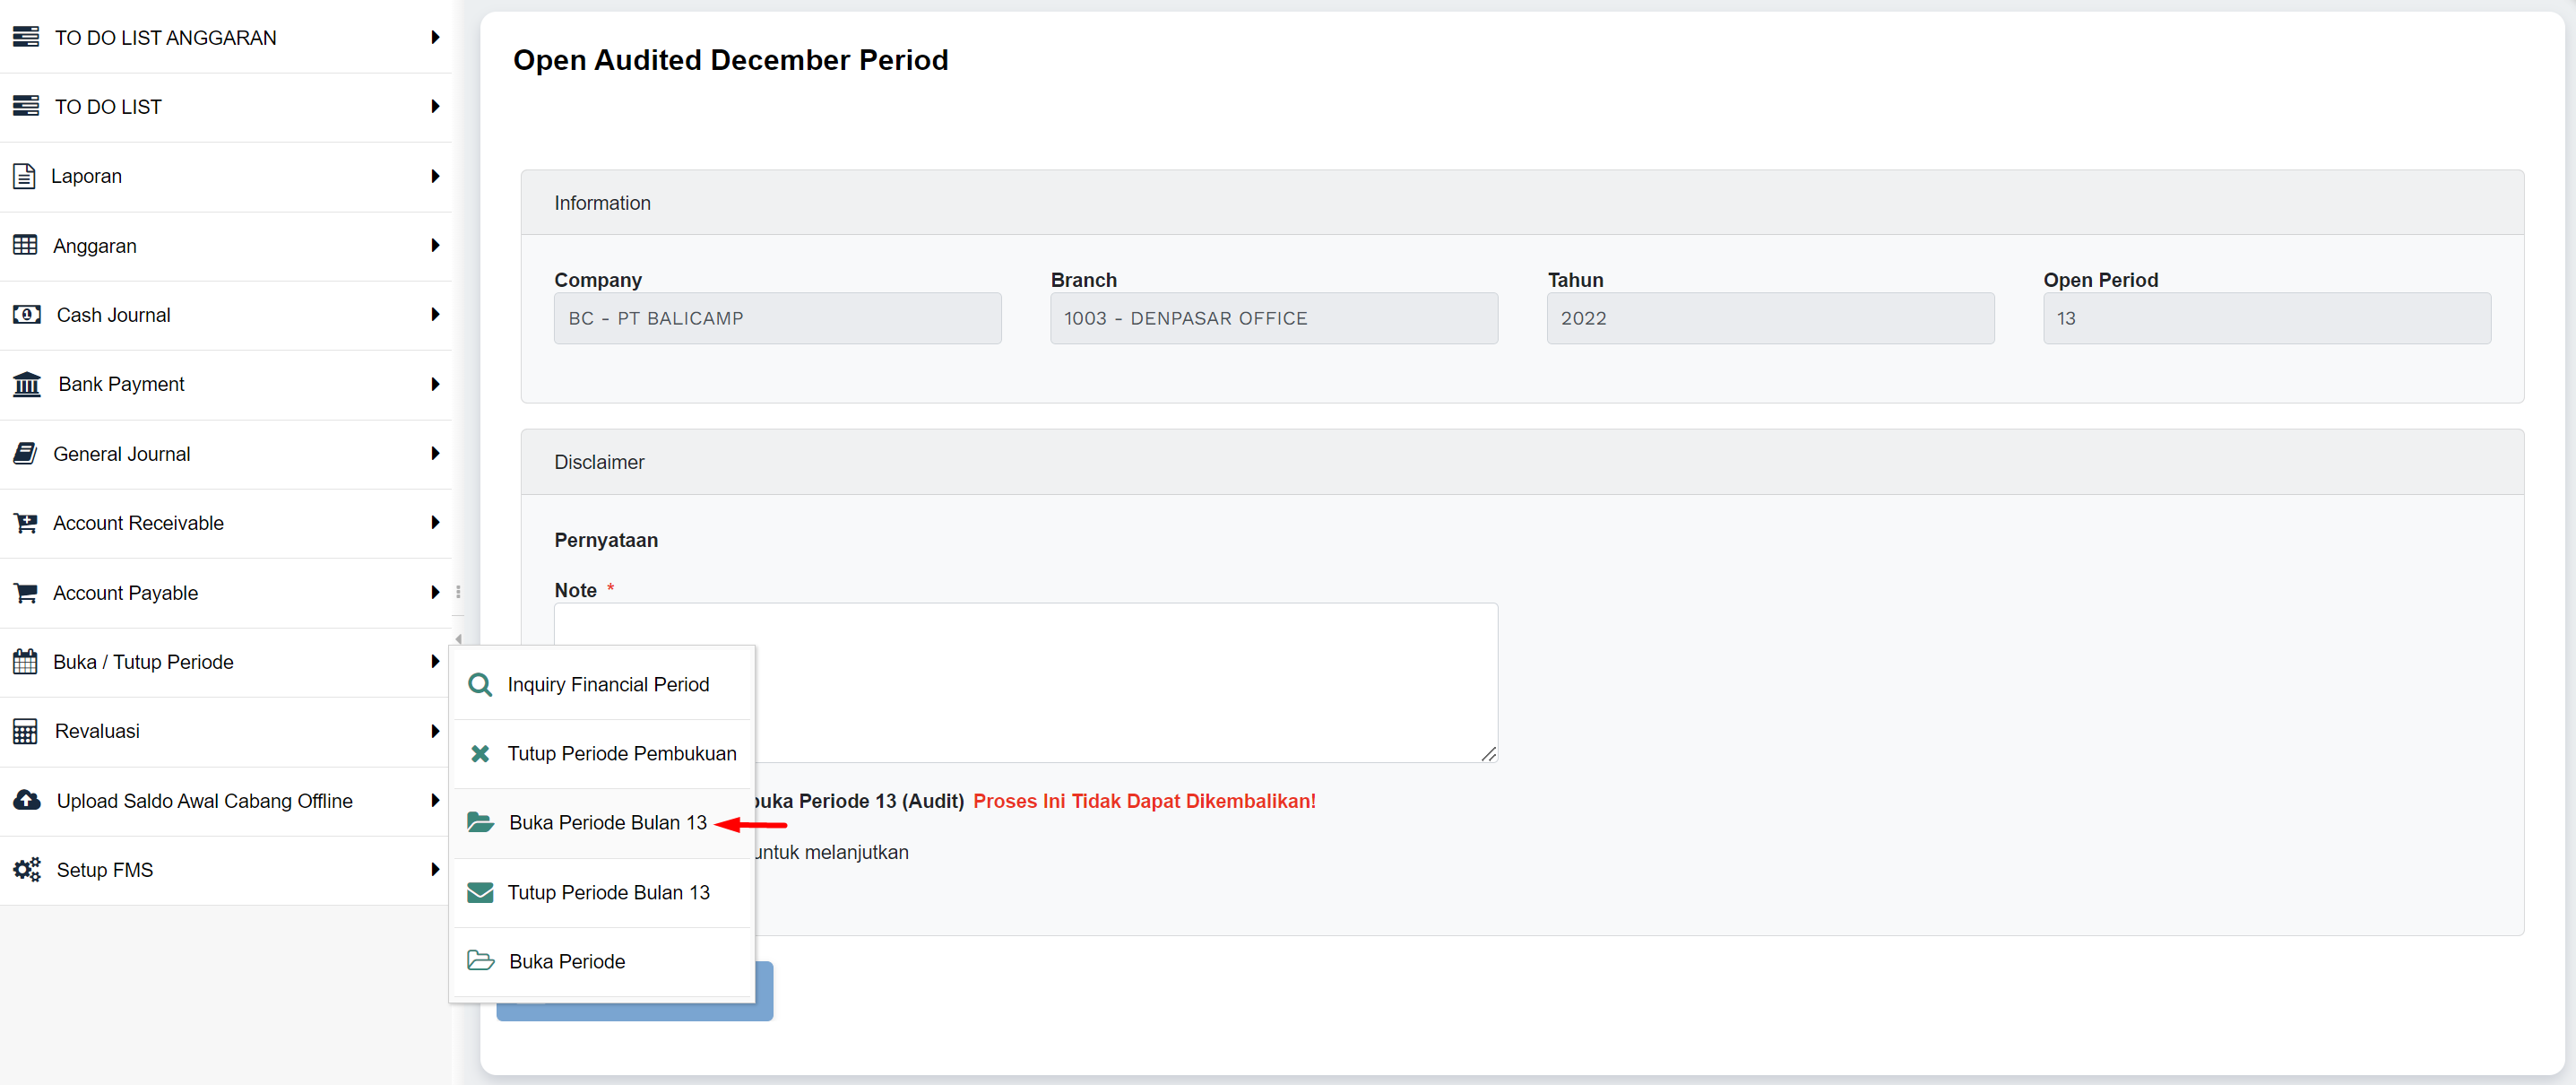Click the Inquiry Financial Period magnifier icon
The width and height of the screenshot is (2576, 1085).
click(480, 685)
